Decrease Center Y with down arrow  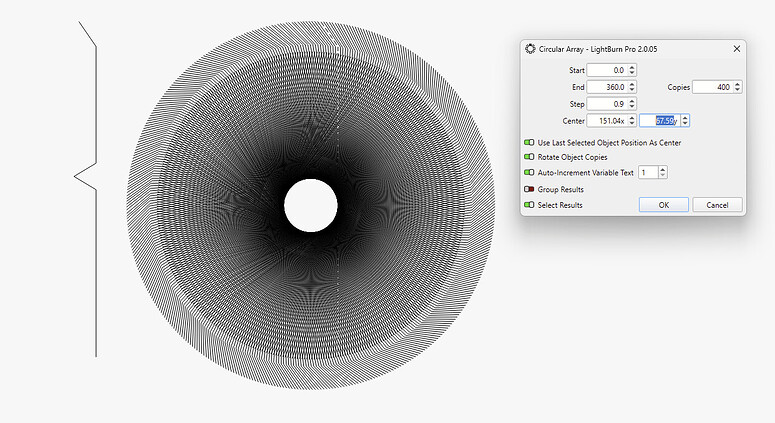[x=685, y=124]
